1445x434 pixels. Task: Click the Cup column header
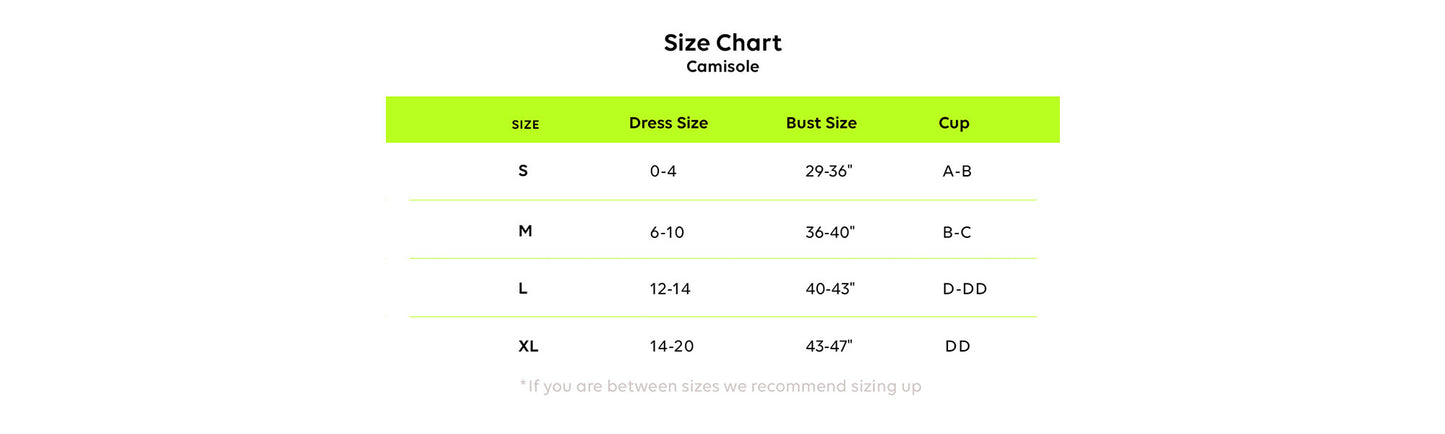point(954,123)
